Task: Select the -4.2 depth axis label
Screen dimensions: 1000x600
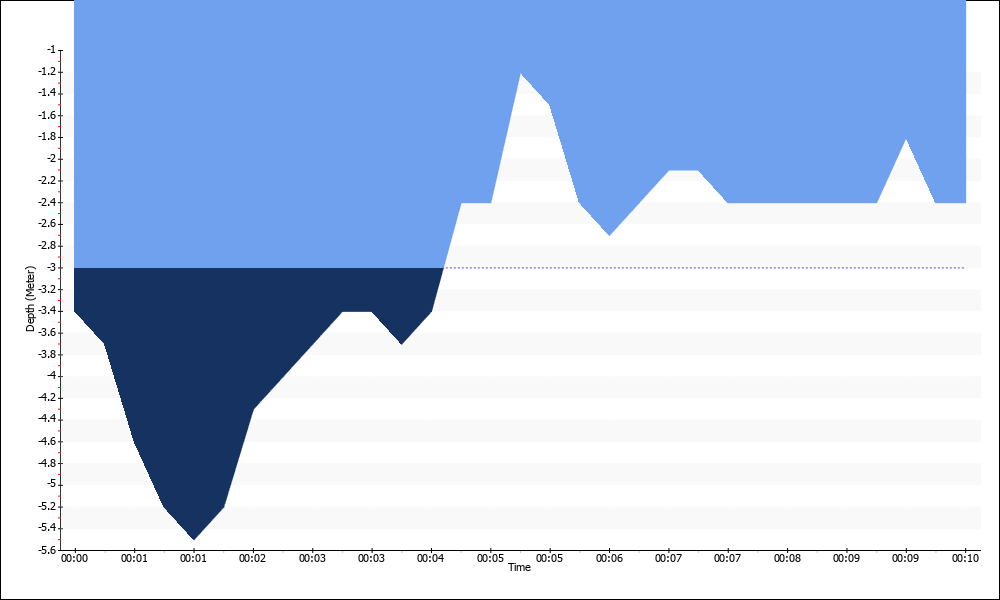Action: [x=48, y=398]
